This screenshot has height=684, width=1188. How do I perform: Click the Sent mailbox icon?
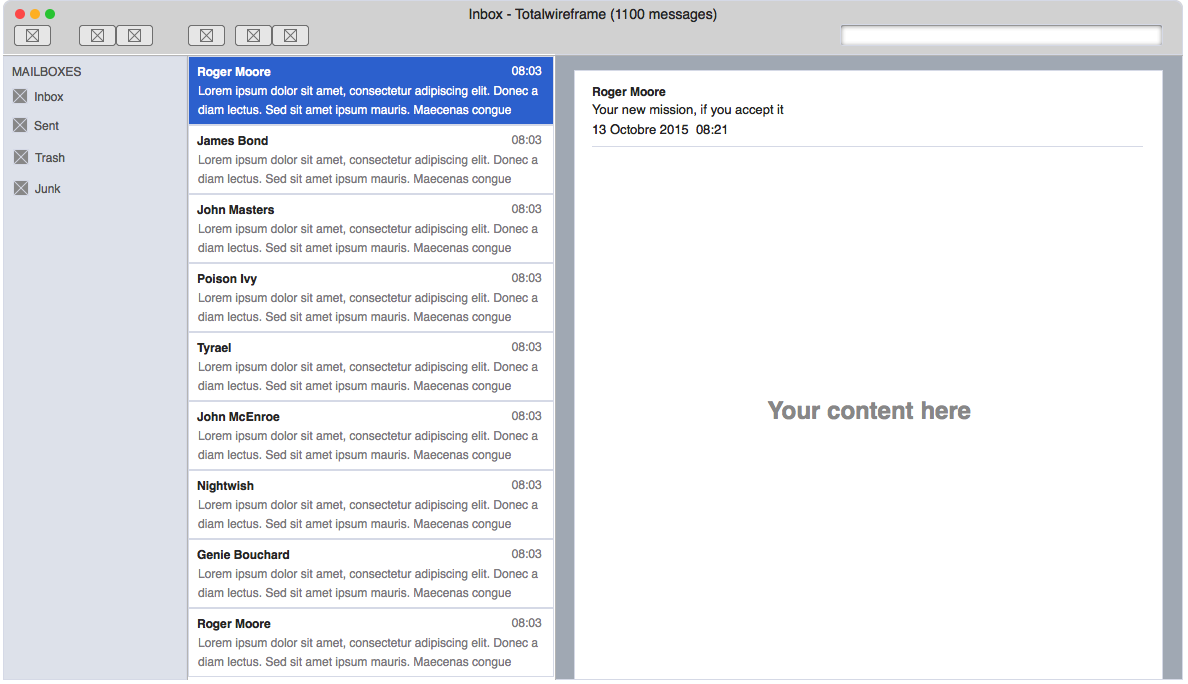(21, 126)
